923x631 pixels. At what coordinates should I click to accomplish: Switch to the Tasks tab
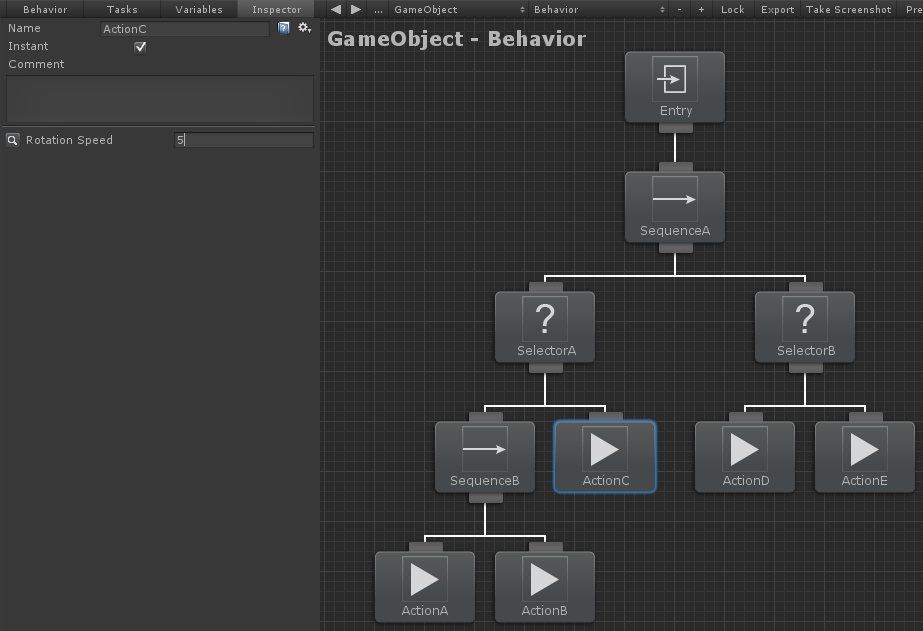click(x=122, y=9)
